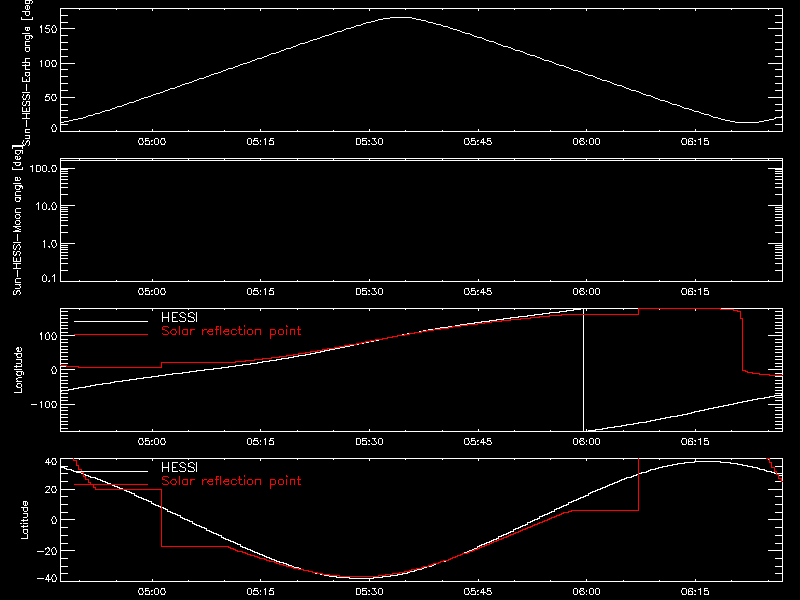Click 05:30 tick label of Earth angle plot

pyautogui.click(x=369, y=142)
